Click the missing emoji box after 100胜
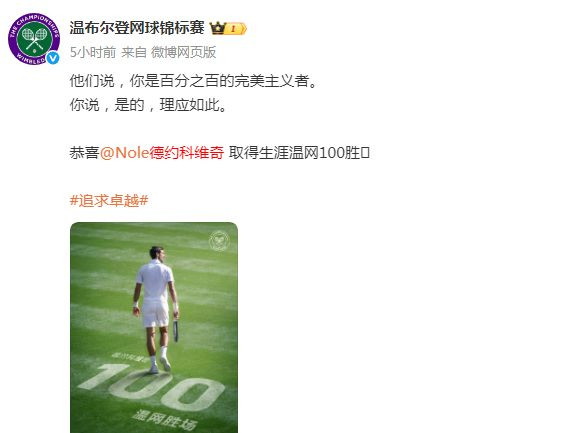 (365, 153)
